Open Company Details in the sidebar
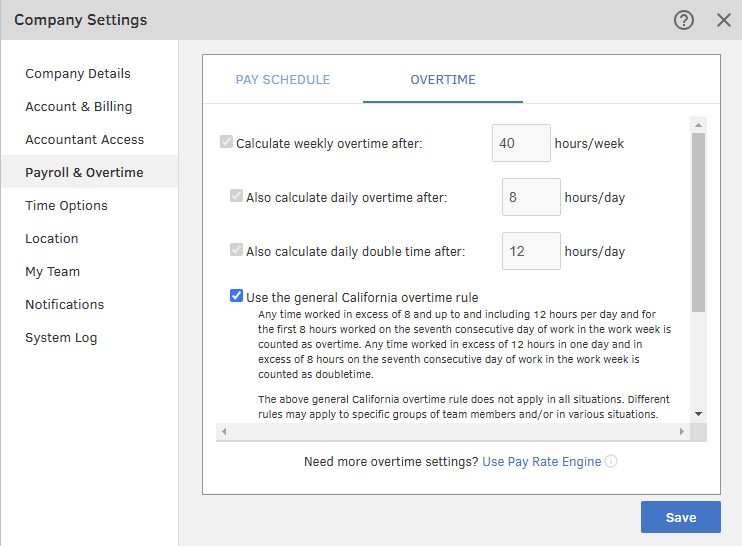This screenshot has height=546, width=742. coord(78,73)
